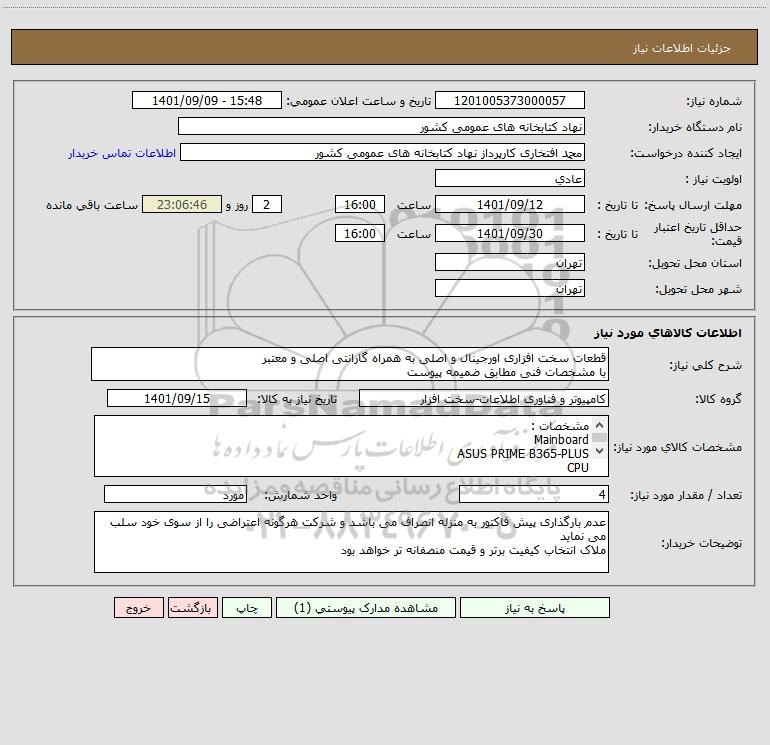Select need number field 1201005373000057
The image size is (770, 745).
pyautogui.click(x=510, y=101)
